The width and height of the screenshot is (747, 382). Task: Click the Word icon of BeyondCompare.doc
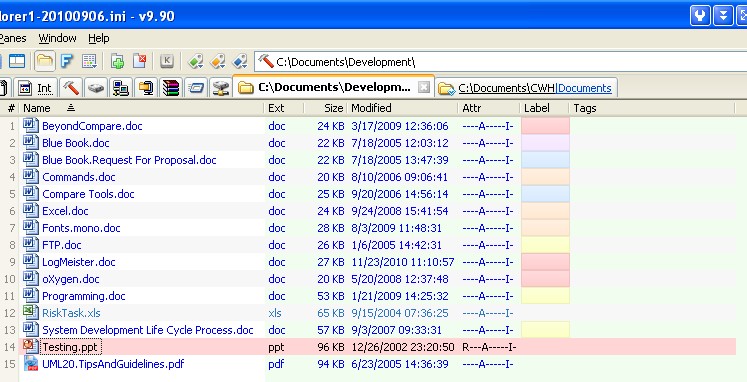[30, 126]
